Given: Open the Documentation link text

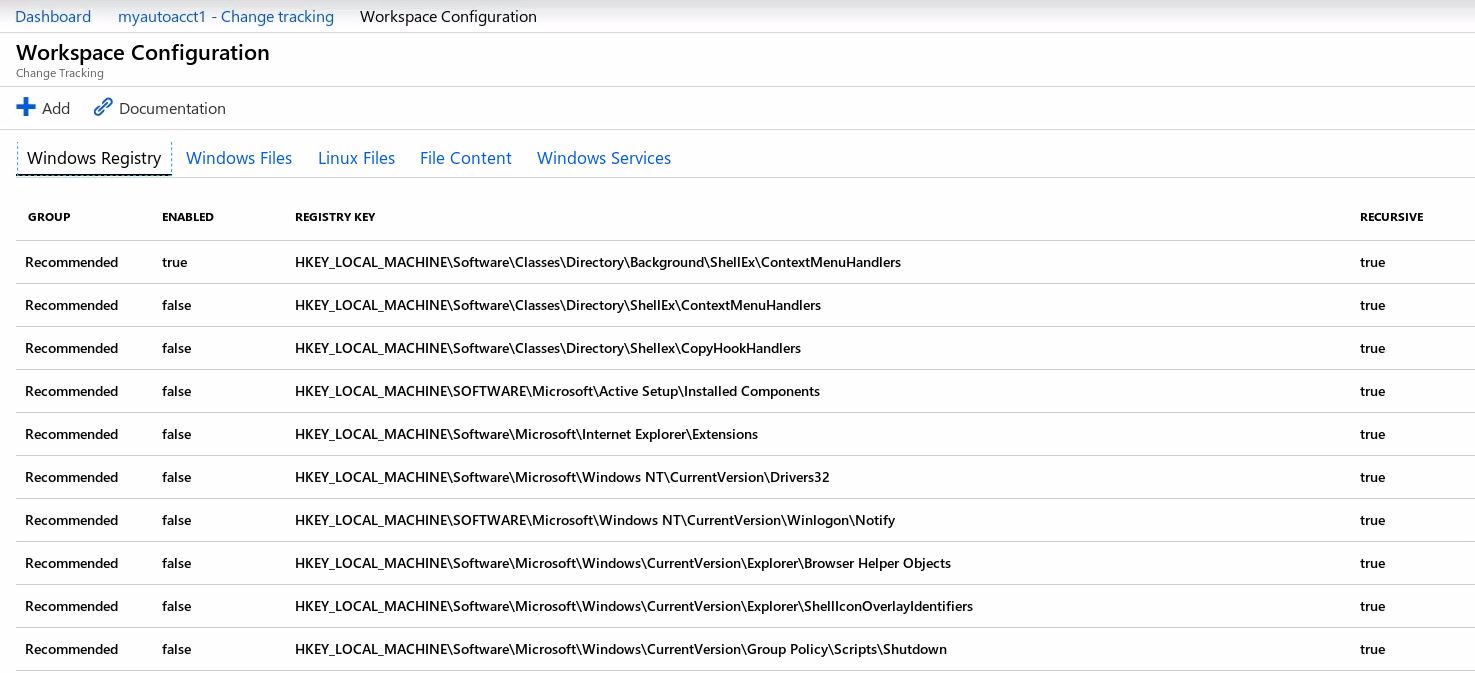Looking at the screenshot, I should [172, 108].
